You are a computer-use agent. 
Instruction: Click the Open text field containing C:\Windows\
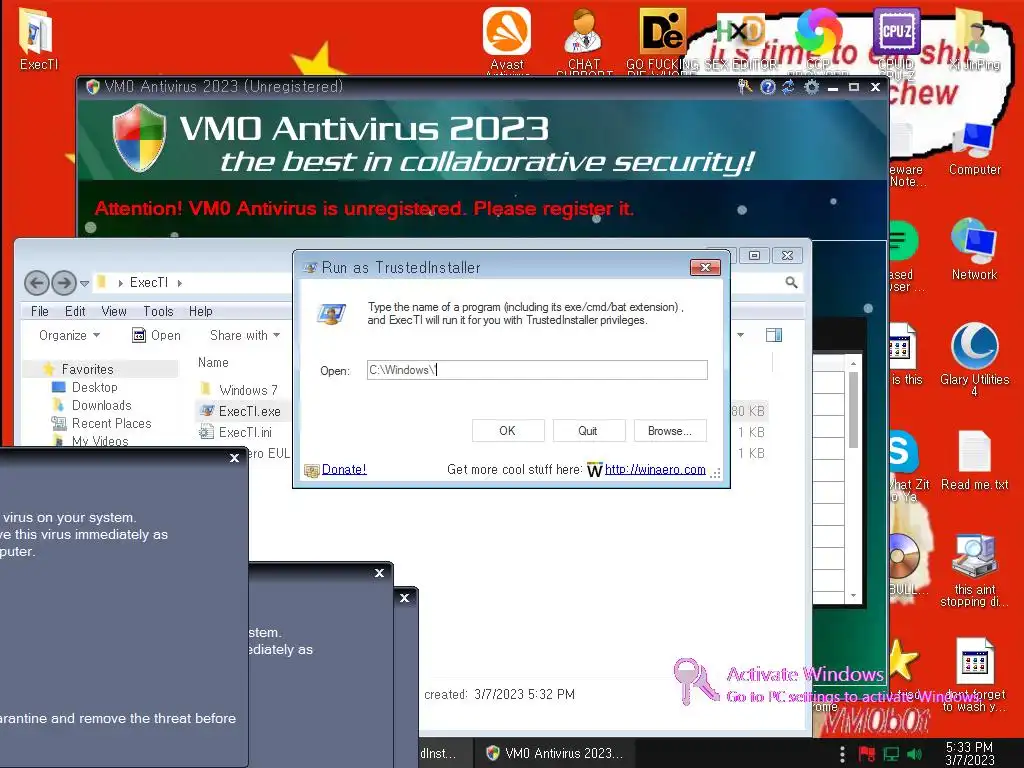click(537, 370)
